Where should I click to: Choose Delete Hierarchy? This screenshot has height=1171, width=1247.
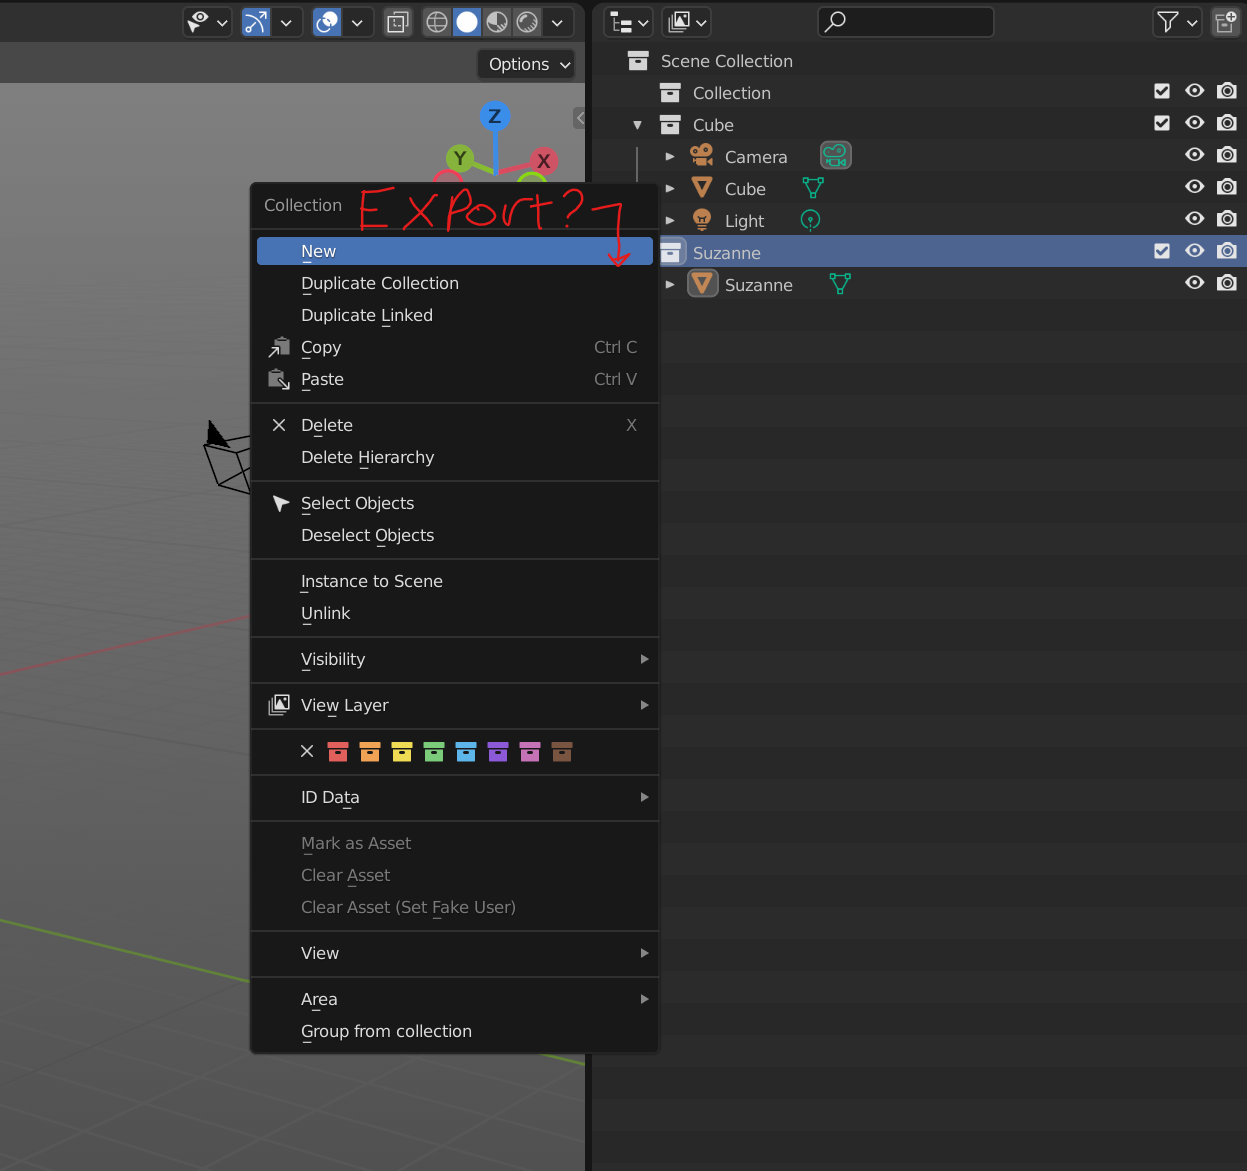[455, 457]
